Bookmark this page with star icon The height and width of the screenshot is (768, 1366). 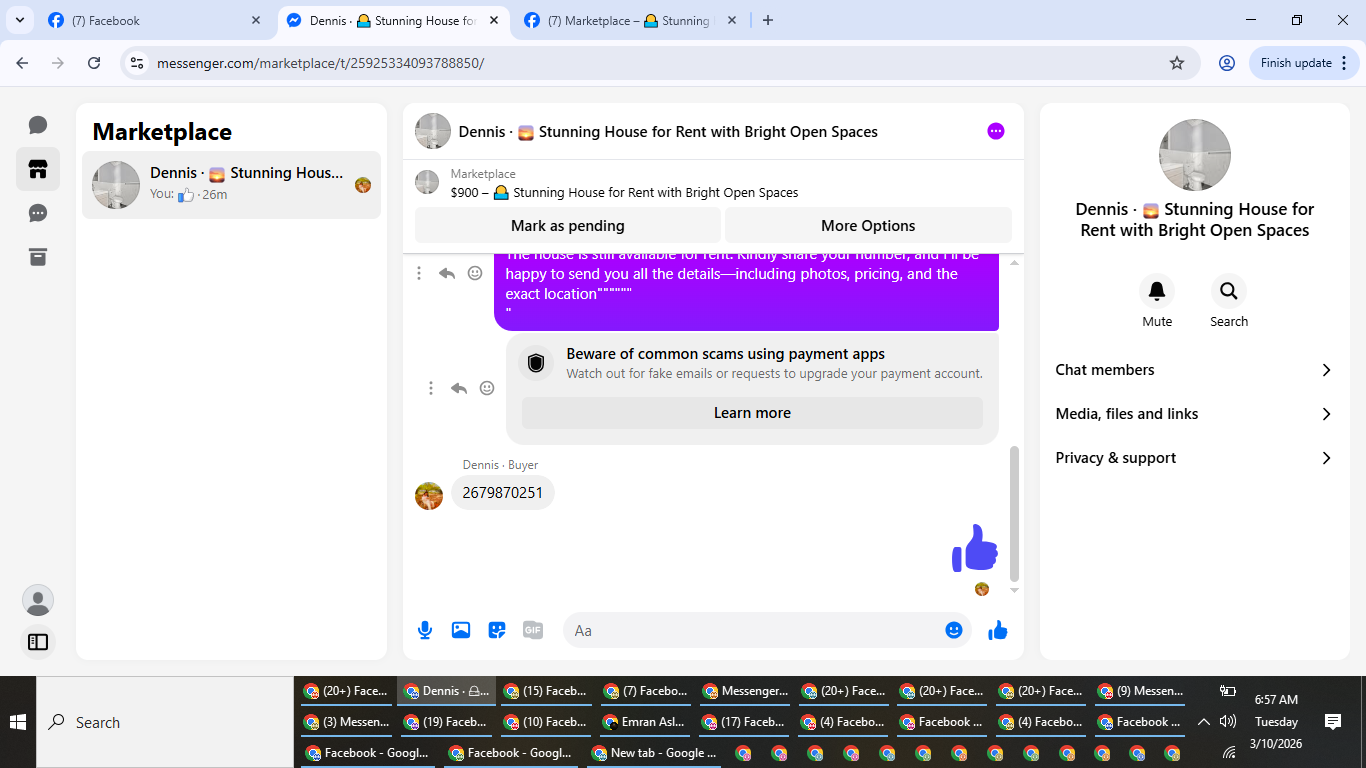pyautogui.click(x=1177, y=63)
